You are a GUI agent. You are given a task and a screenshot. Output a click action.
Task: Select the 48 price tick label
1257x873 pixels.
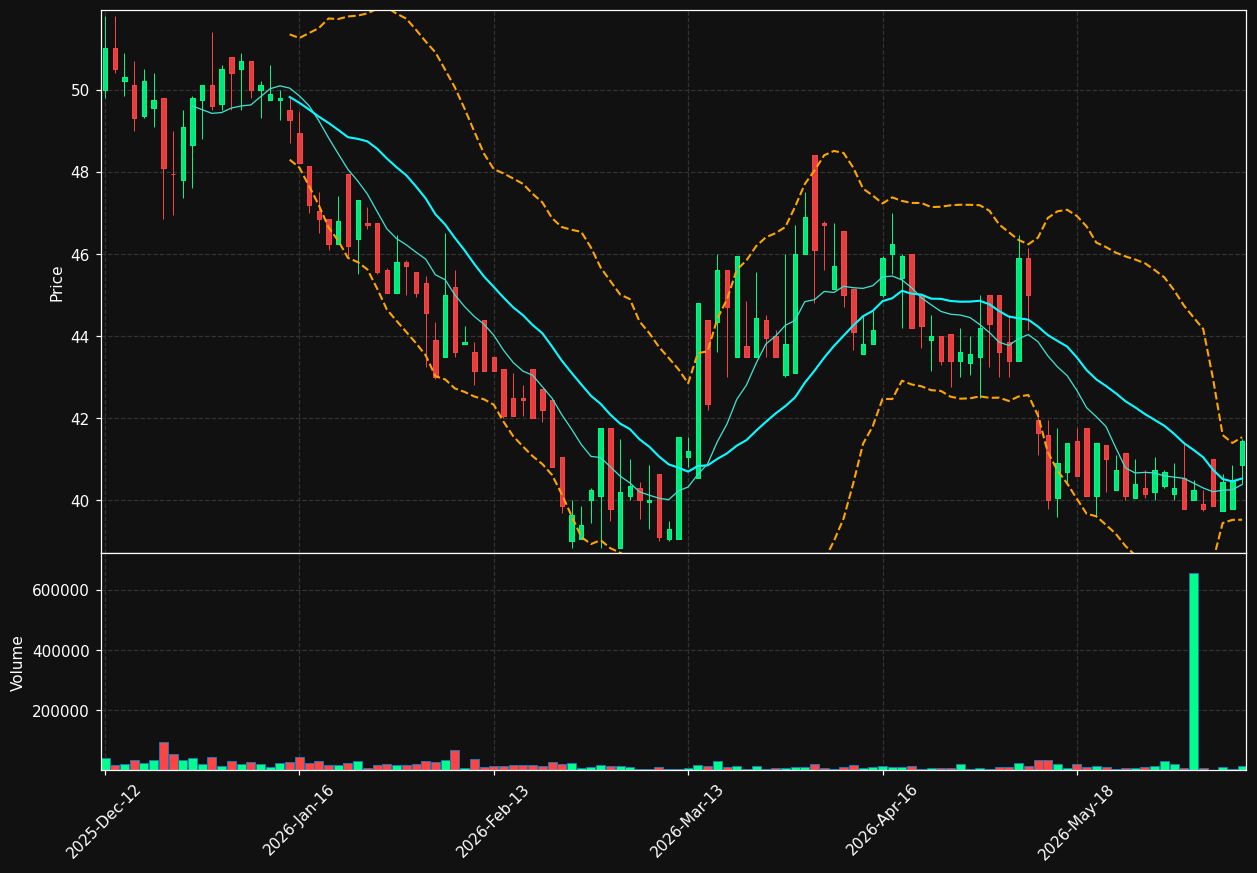point(82,172)
